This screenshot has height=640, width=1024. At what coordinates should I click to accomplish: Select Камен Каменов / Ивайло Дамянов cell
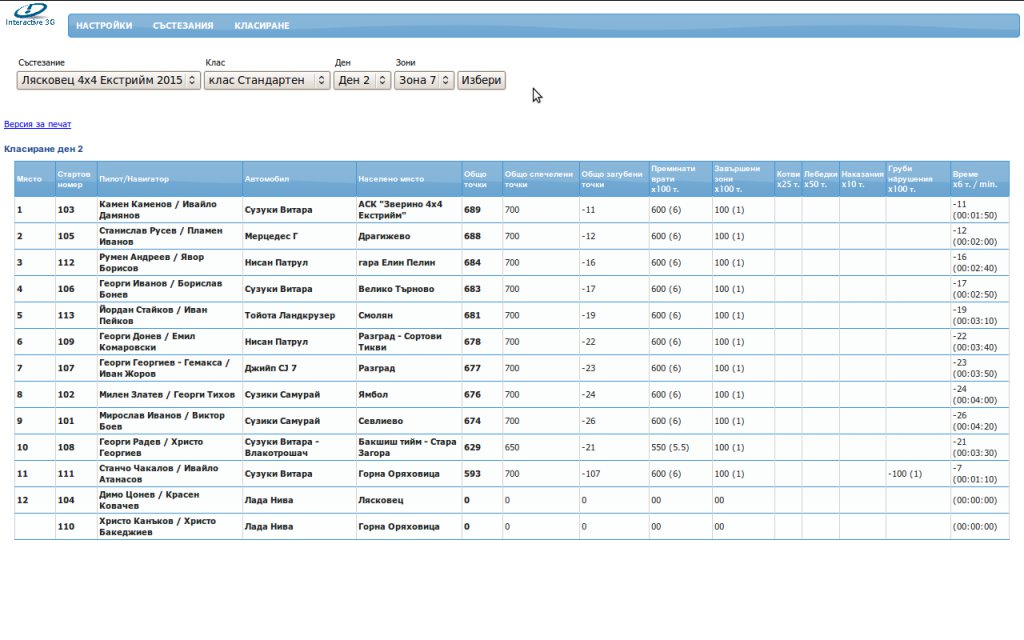tap(170, 210)
